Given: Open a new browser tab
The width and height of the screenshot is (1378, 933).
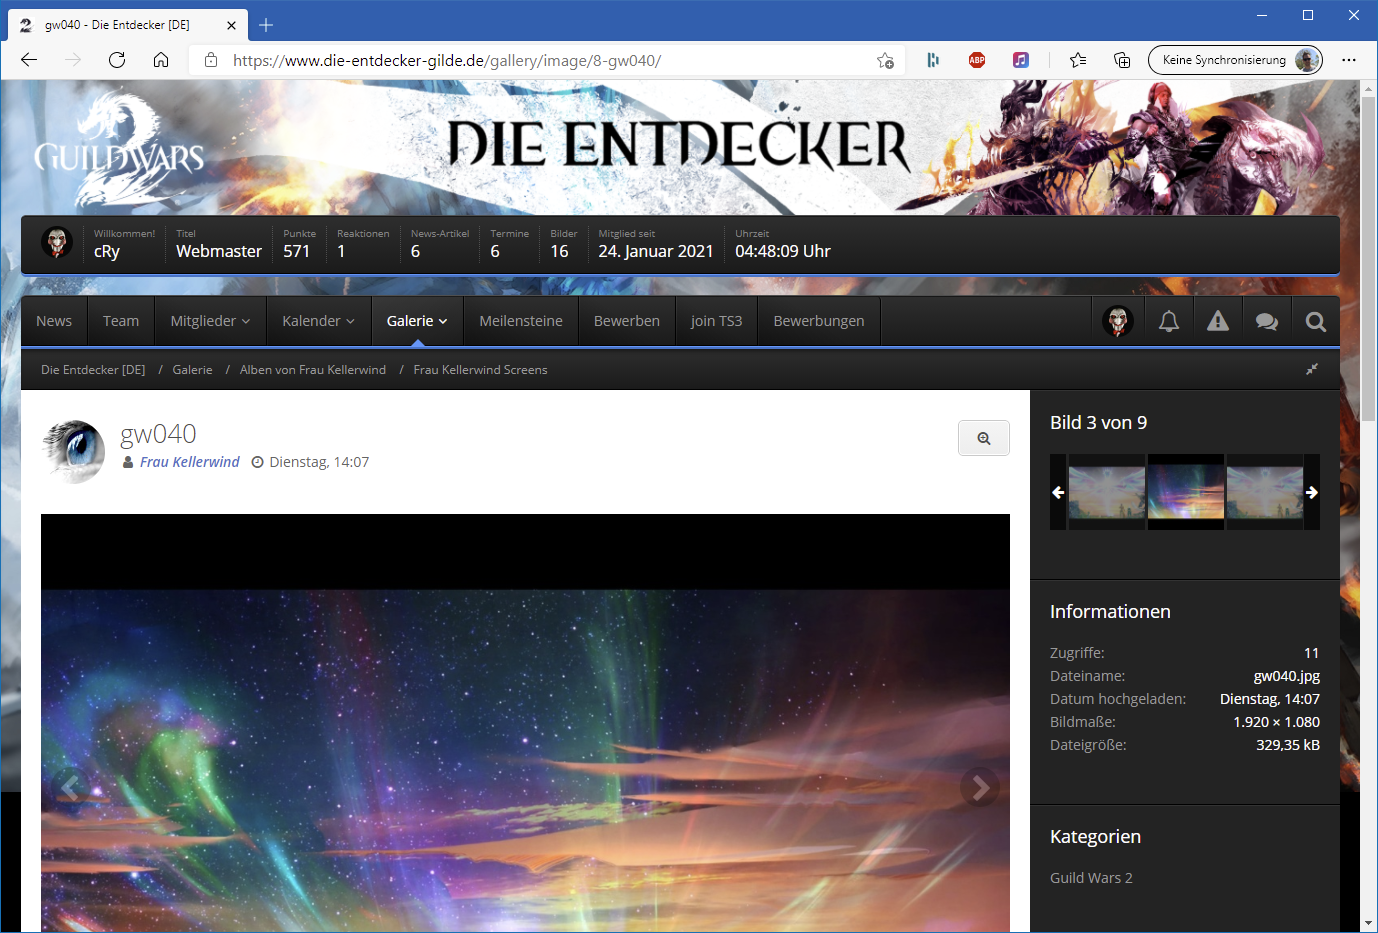Looking at the screenshot, I should [x=266, y=25].
